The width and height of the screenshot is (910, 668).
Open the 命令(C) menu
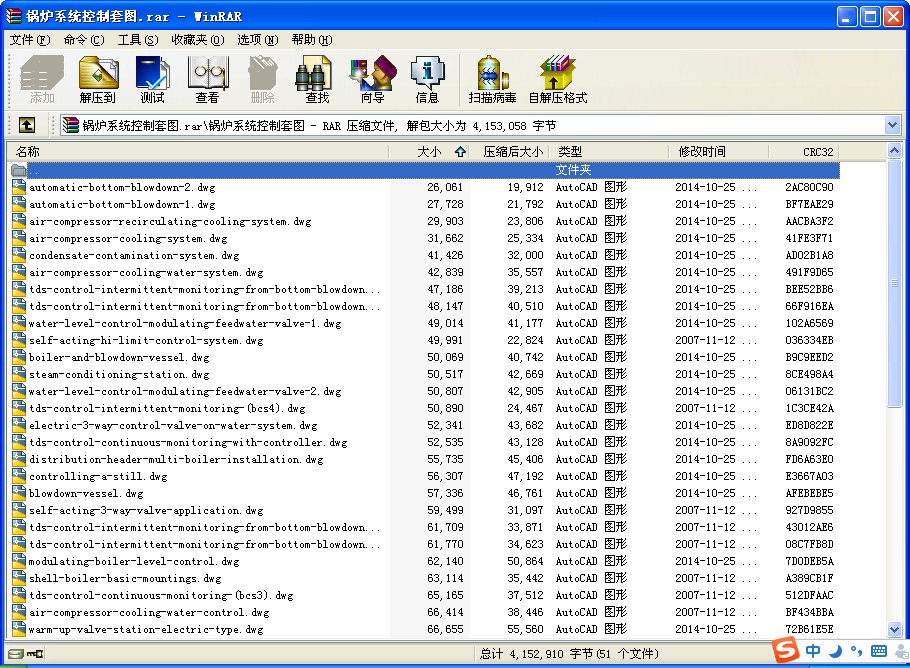click(84, 39)
